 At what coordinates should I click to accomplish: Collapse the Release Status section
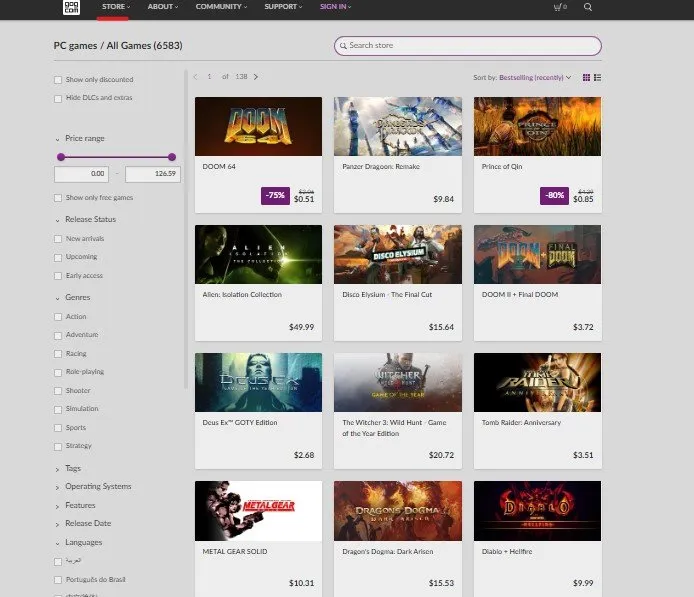(x=85, y=220)
